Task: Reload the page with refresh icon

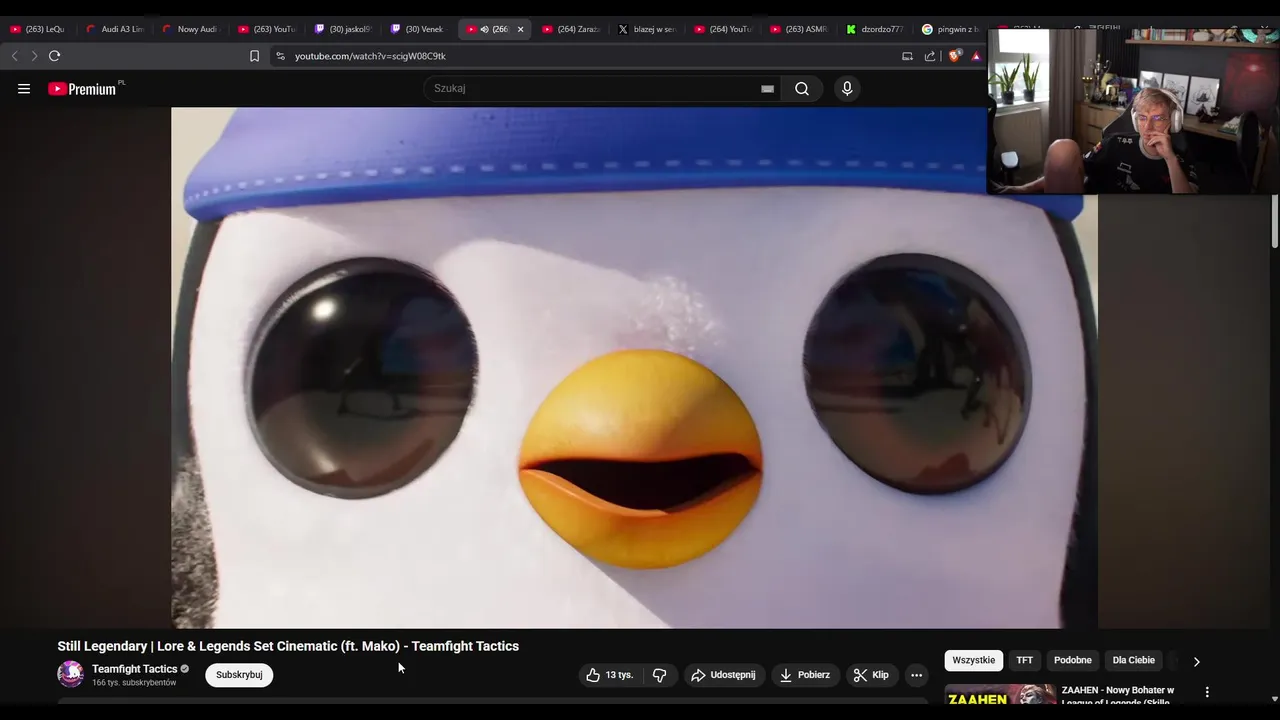Action: pyautogui.click(x=55, y=56)
